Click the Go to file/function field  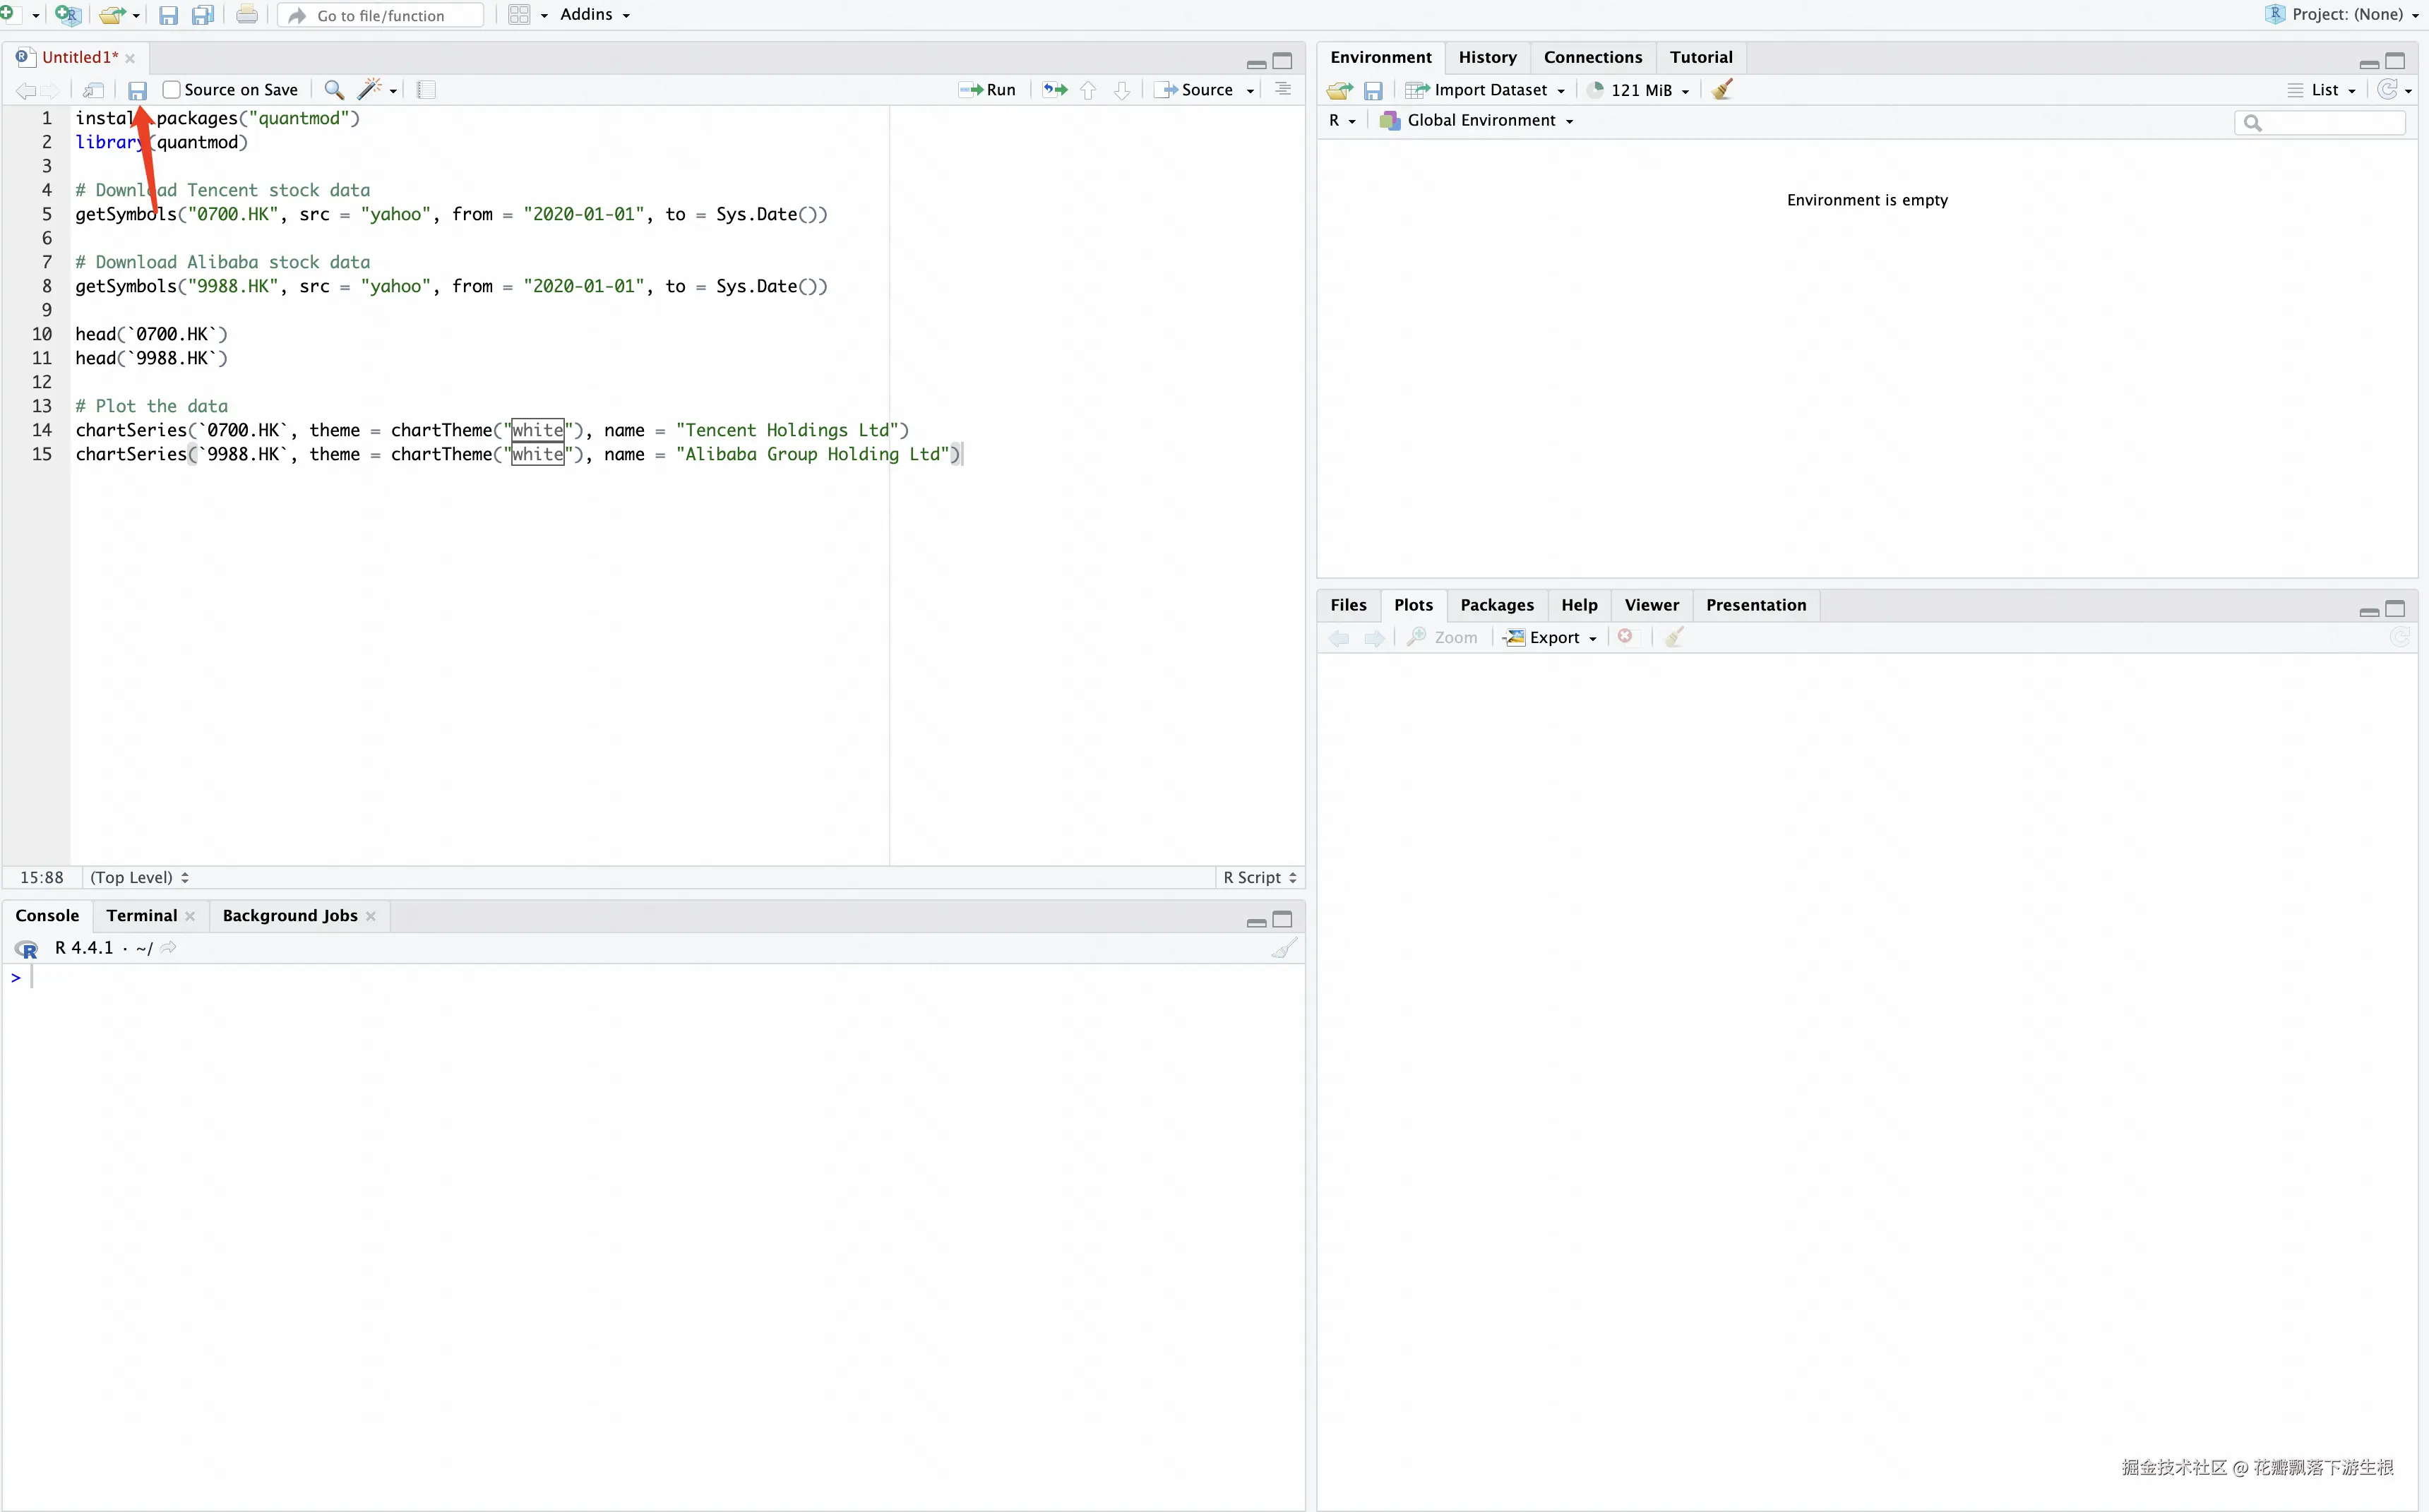pyautogui.click(x=381, y=15)
